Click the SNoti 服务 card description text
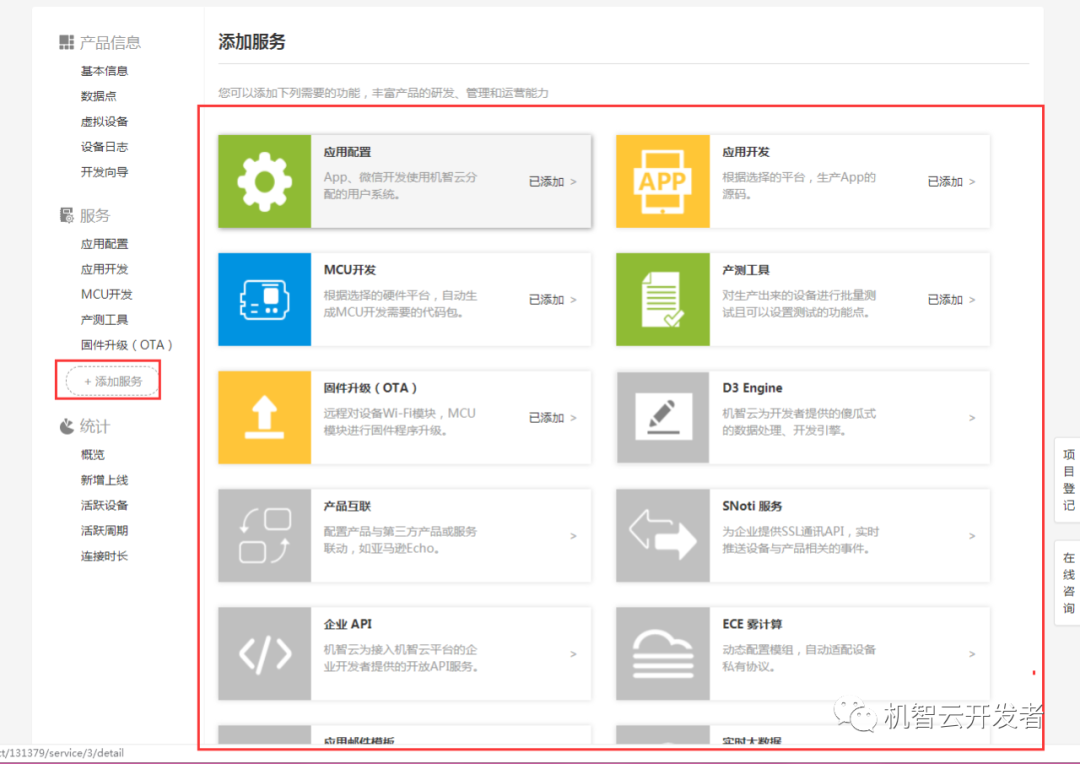1080x764 pixels. point(800,540)
